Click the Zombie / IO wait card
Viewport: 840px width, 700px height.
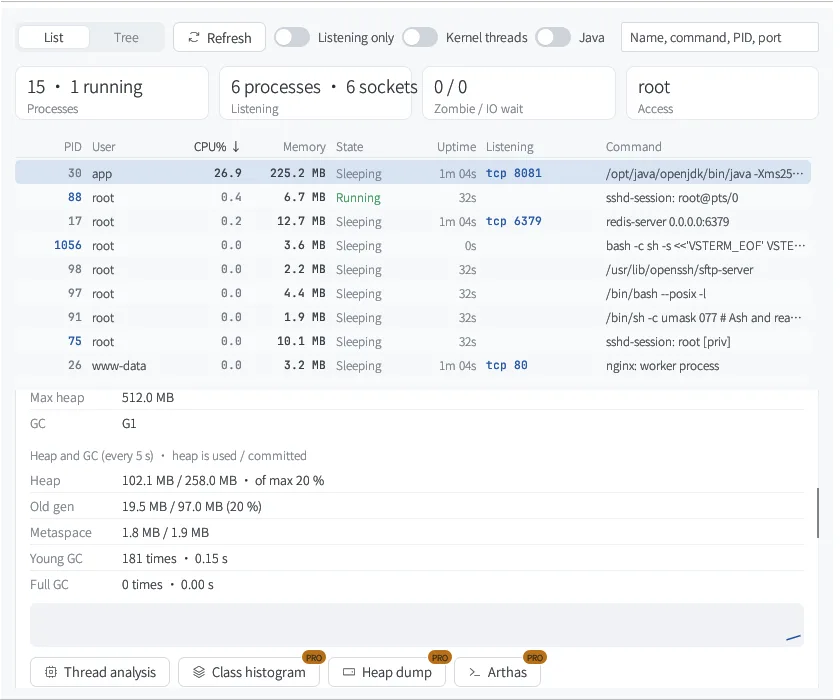(519, 93)
